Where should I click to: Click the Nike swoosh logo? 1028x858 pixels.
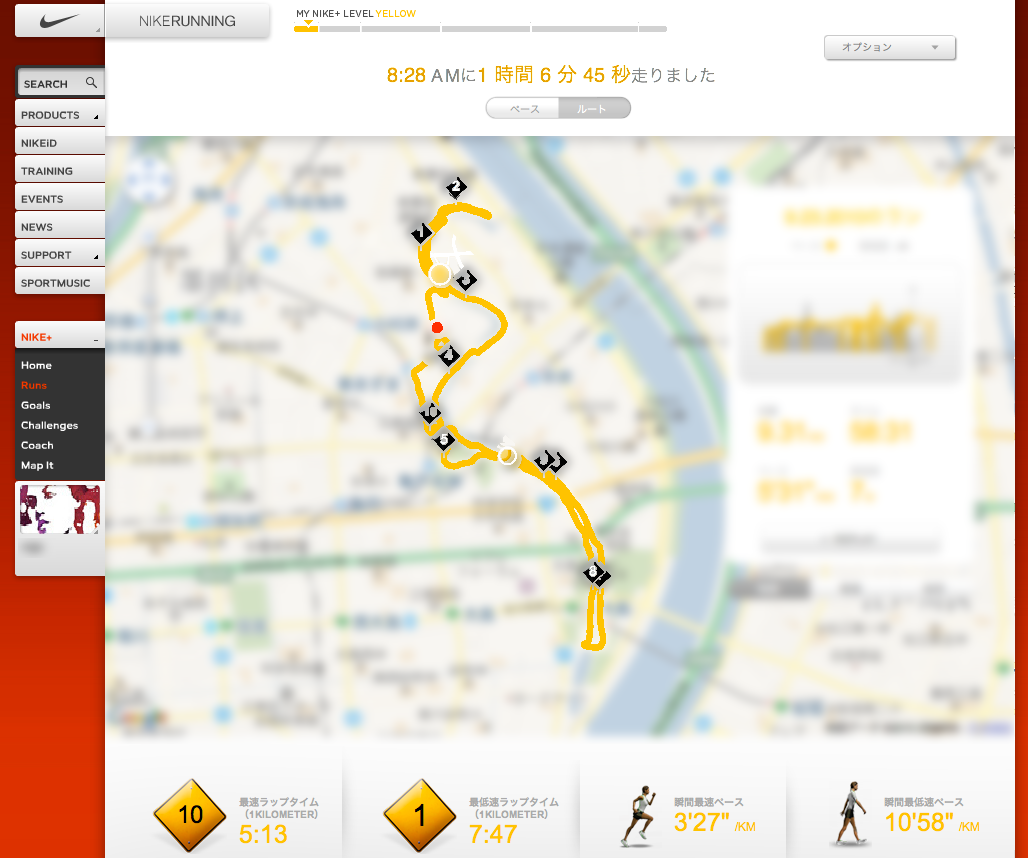click(58, 21)
